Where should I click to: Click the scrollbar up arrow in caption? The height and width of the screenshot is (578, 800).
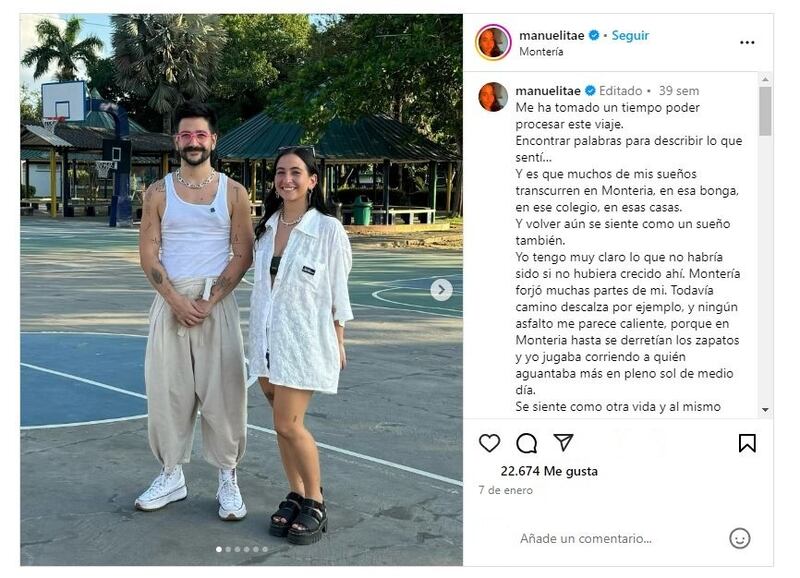pos(765,80)
